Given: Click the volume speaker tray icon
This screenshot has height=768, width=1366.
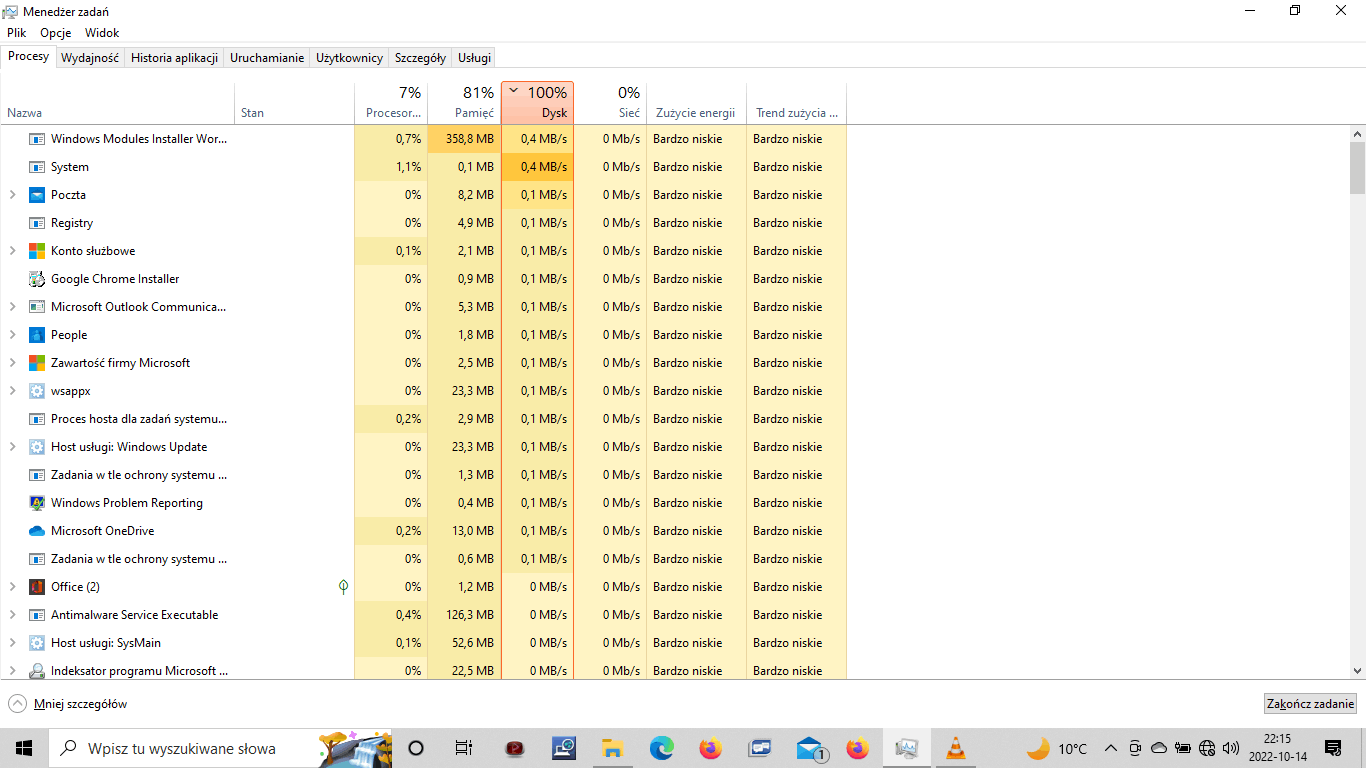Looking at the screenshot, I should [x=1231, y=748].
